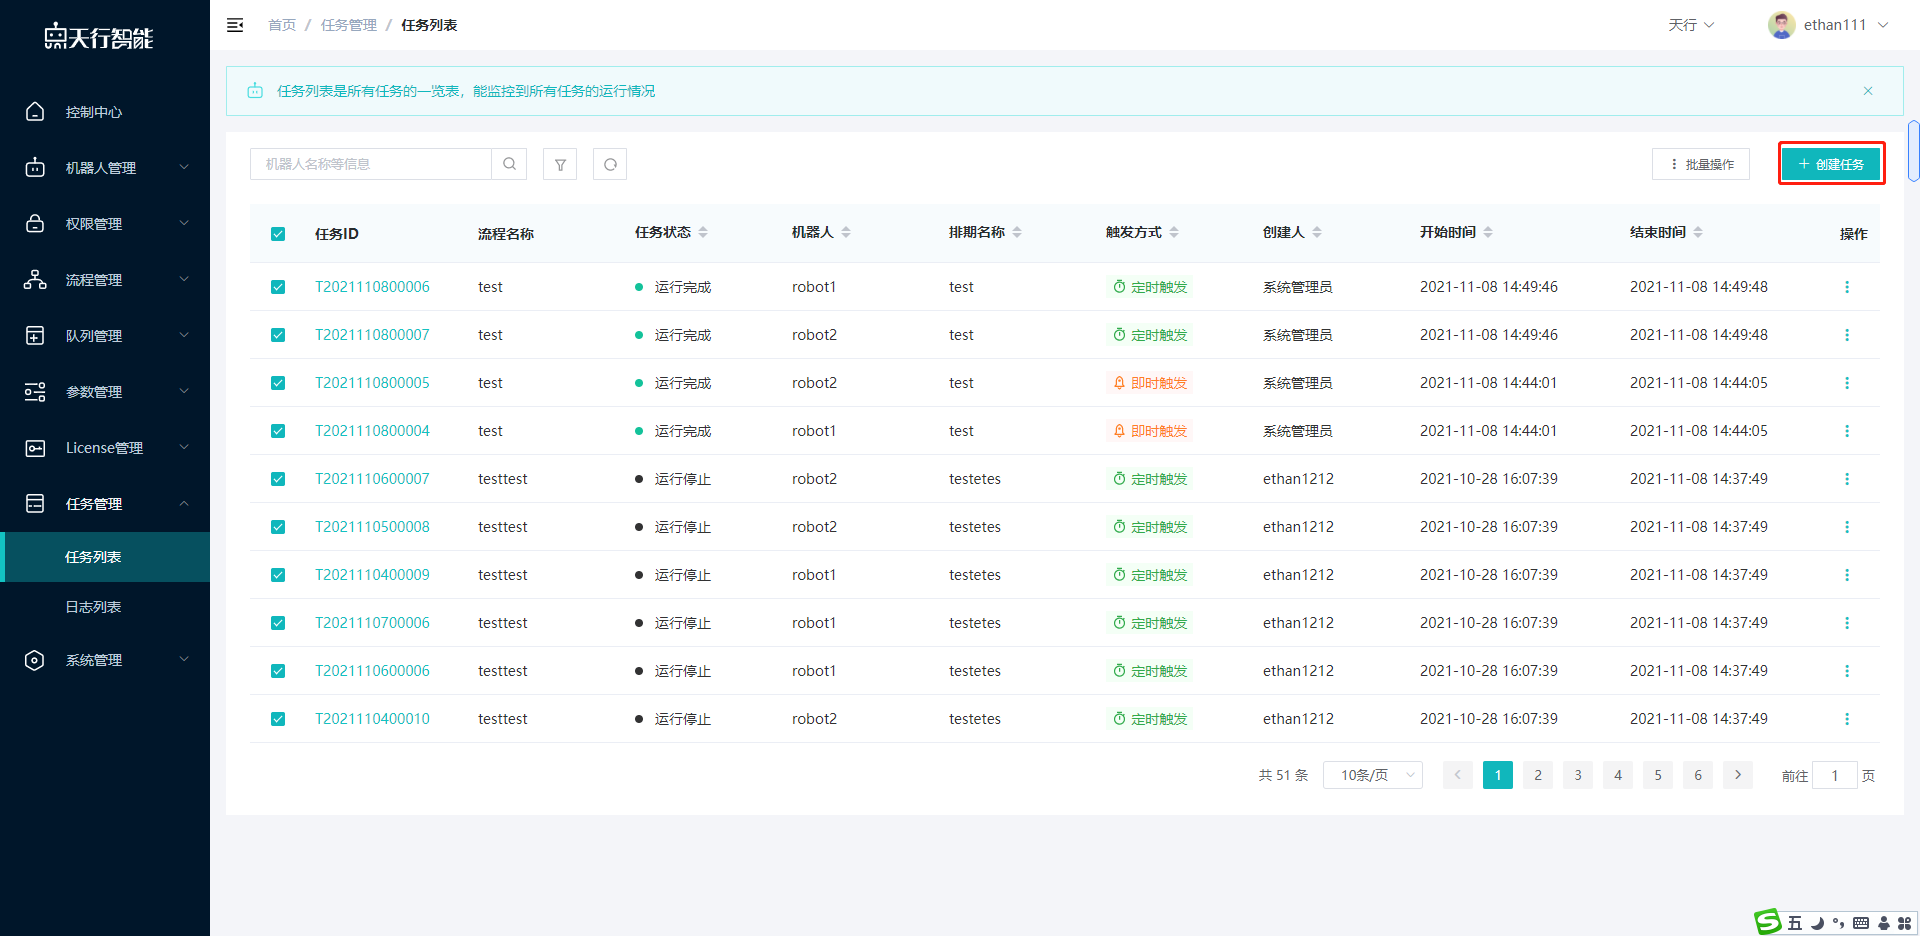This screenshot has height=936, width=1920.
Task: Sort by 机器人 column arrows
Action: [x=846, y=232]
